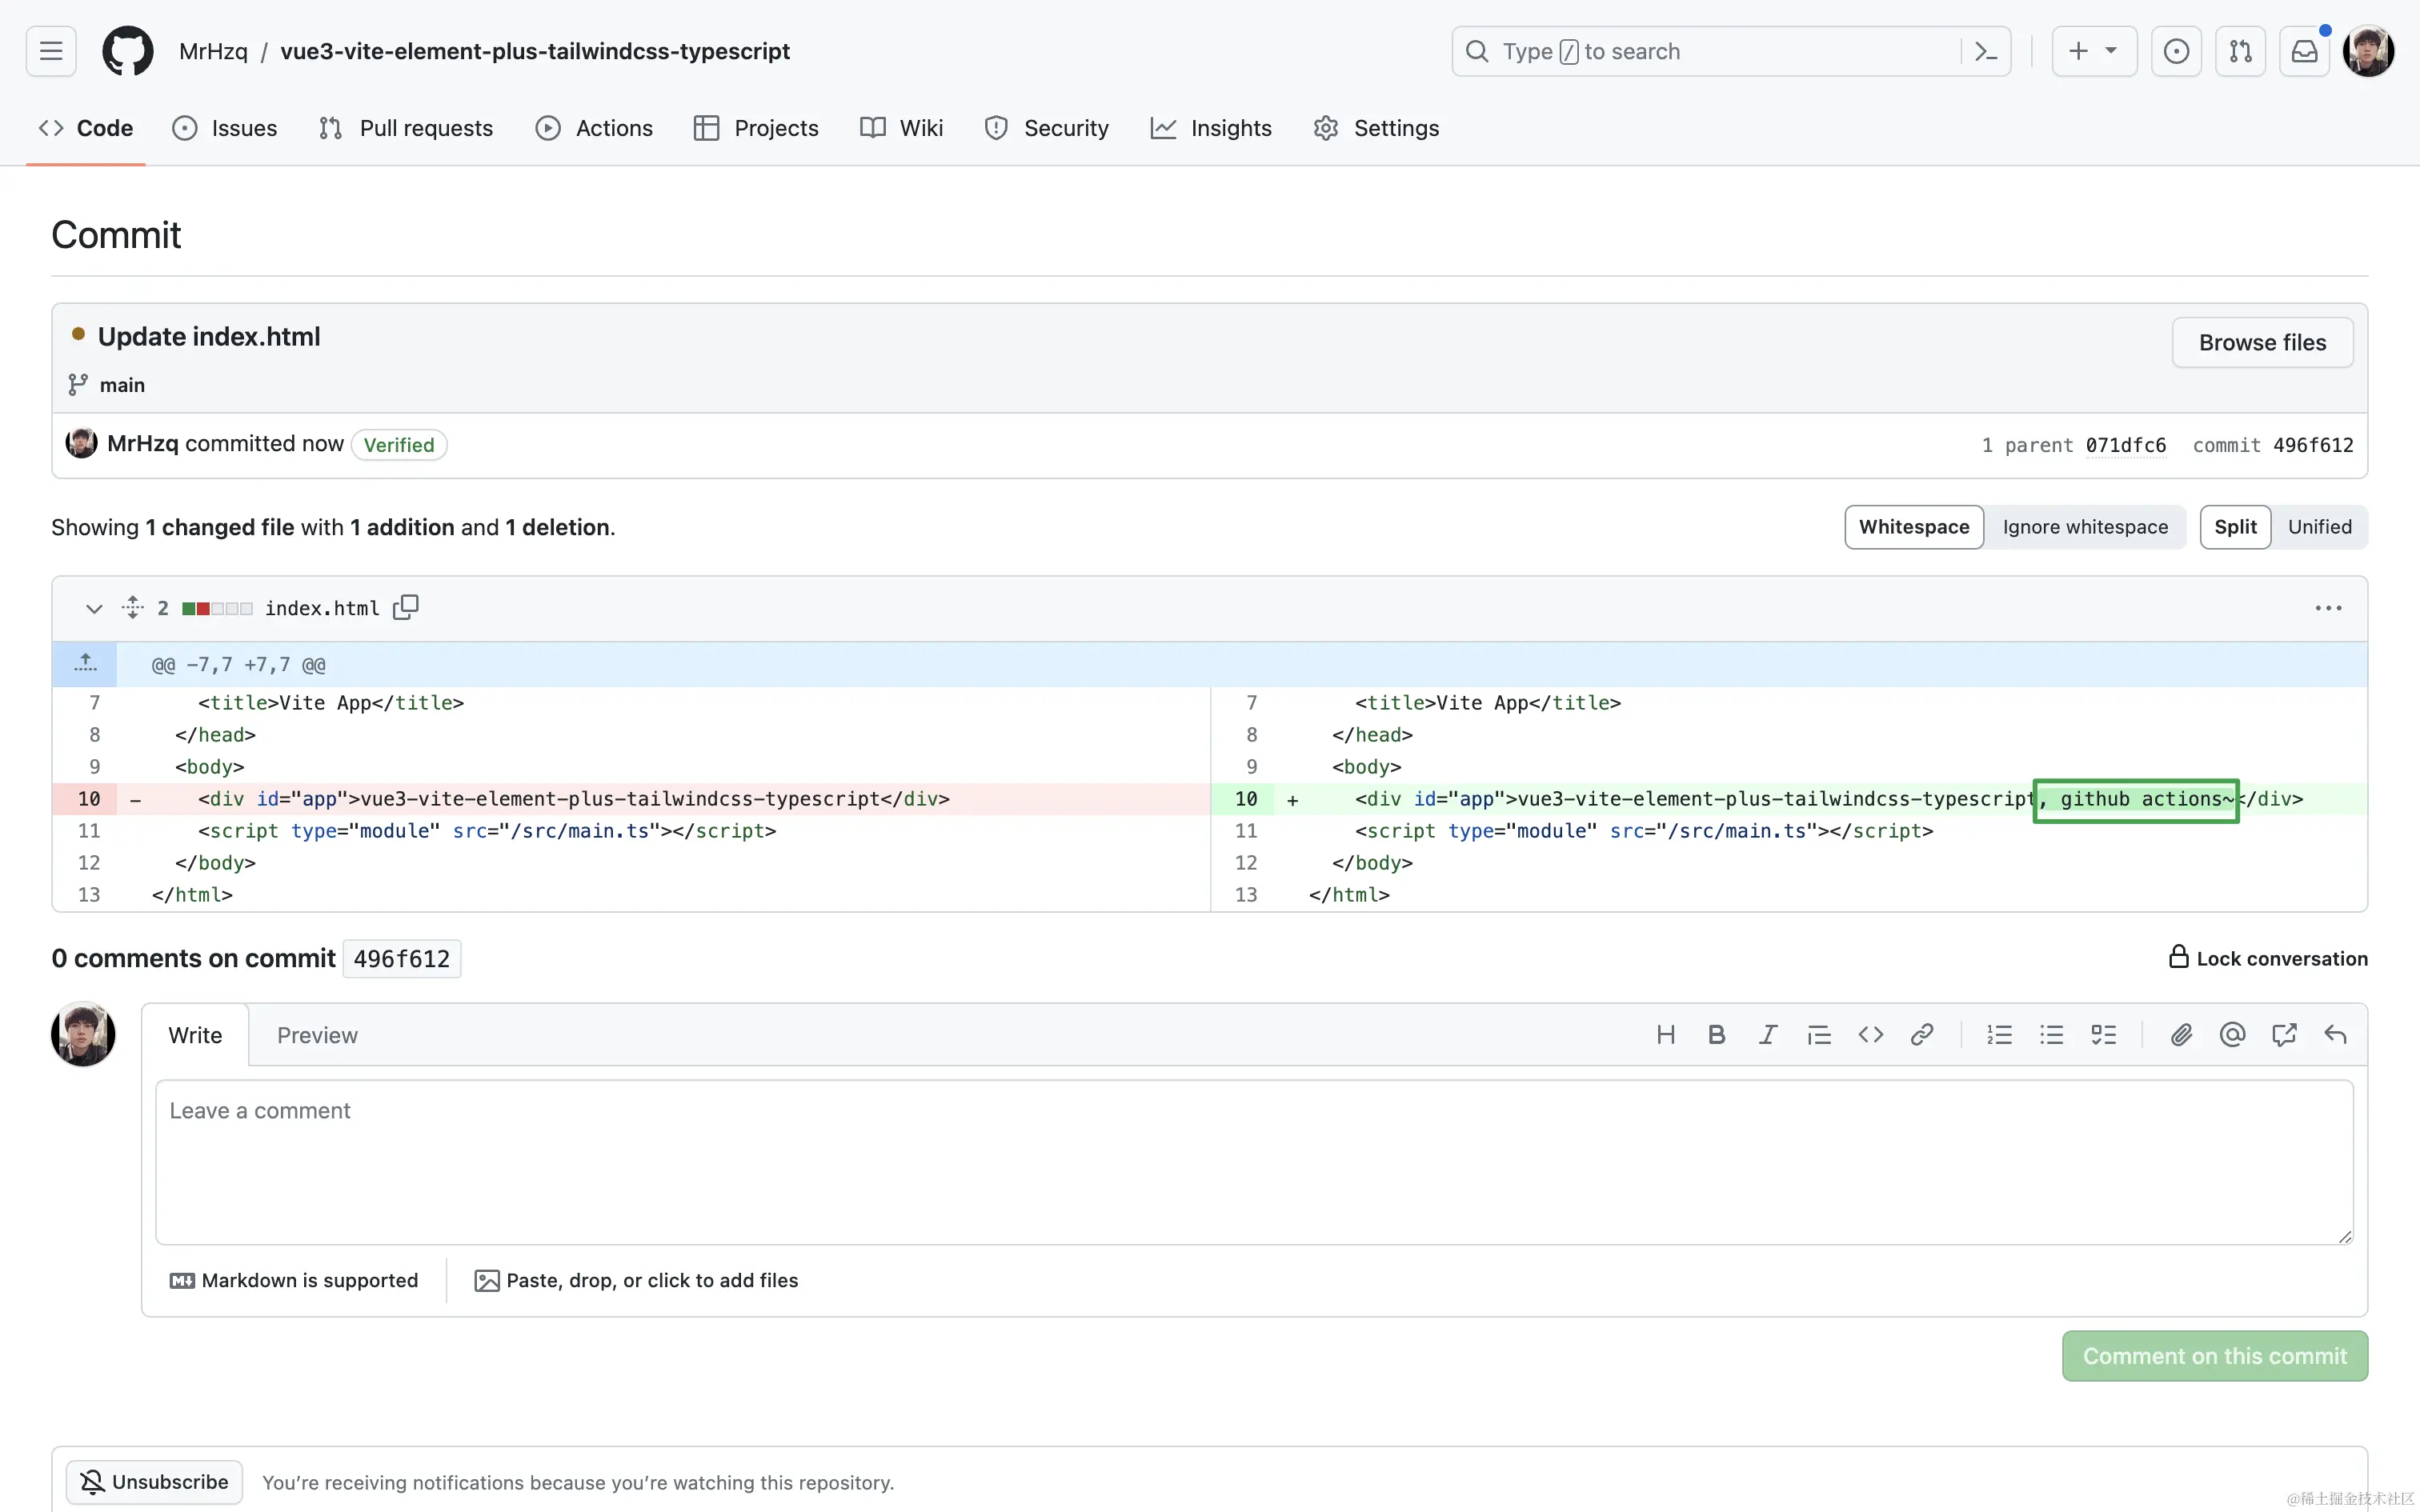Open the Actions repository tab
2420x1512 pixels.
pyautogui.click(x=594, y=128)
